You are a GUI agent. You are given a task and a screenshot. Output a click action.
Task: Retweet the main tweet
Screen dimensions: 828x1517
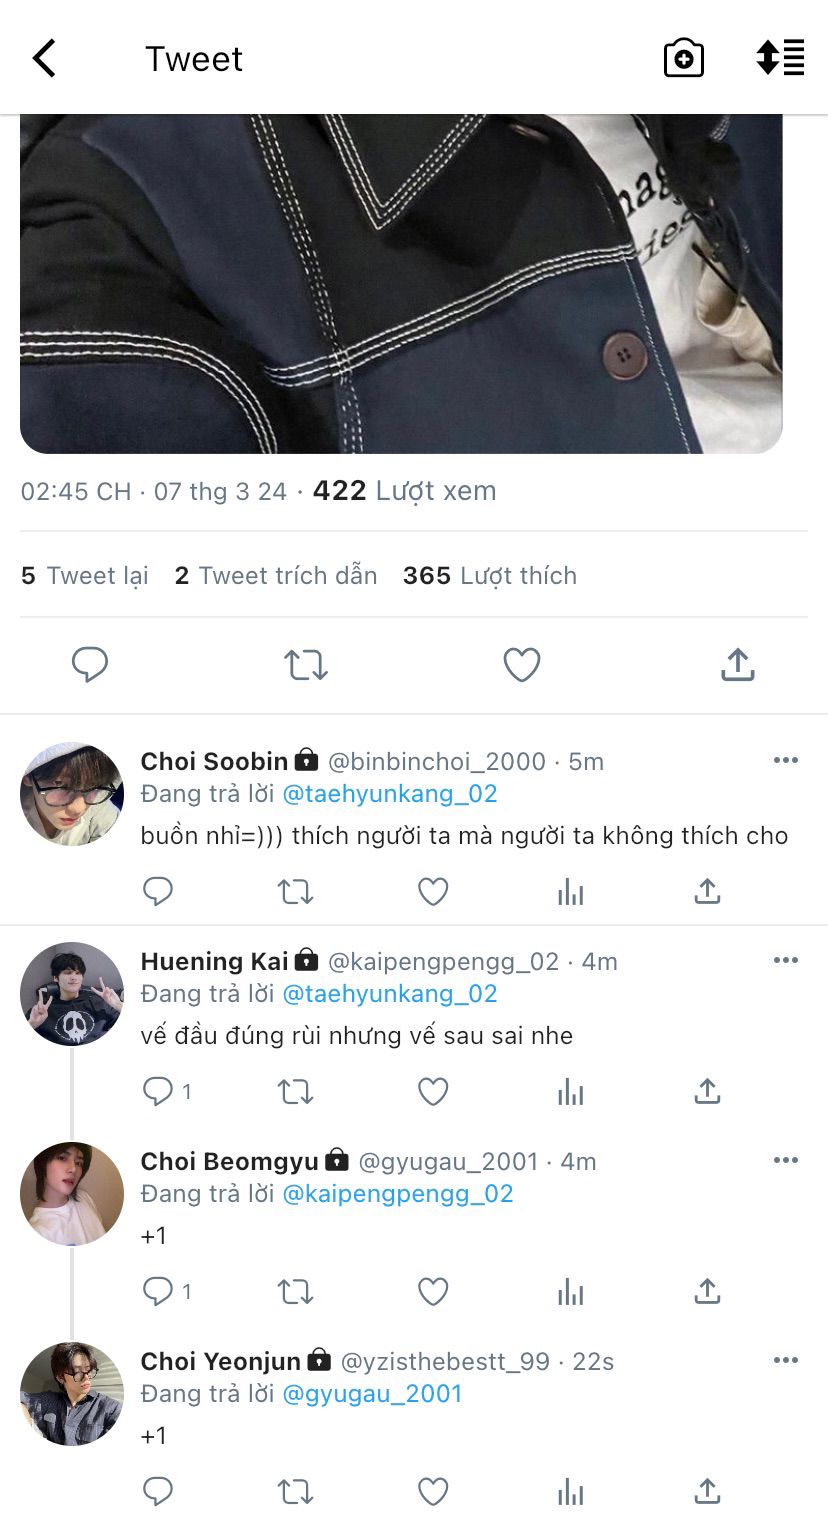tap(305, 664)
